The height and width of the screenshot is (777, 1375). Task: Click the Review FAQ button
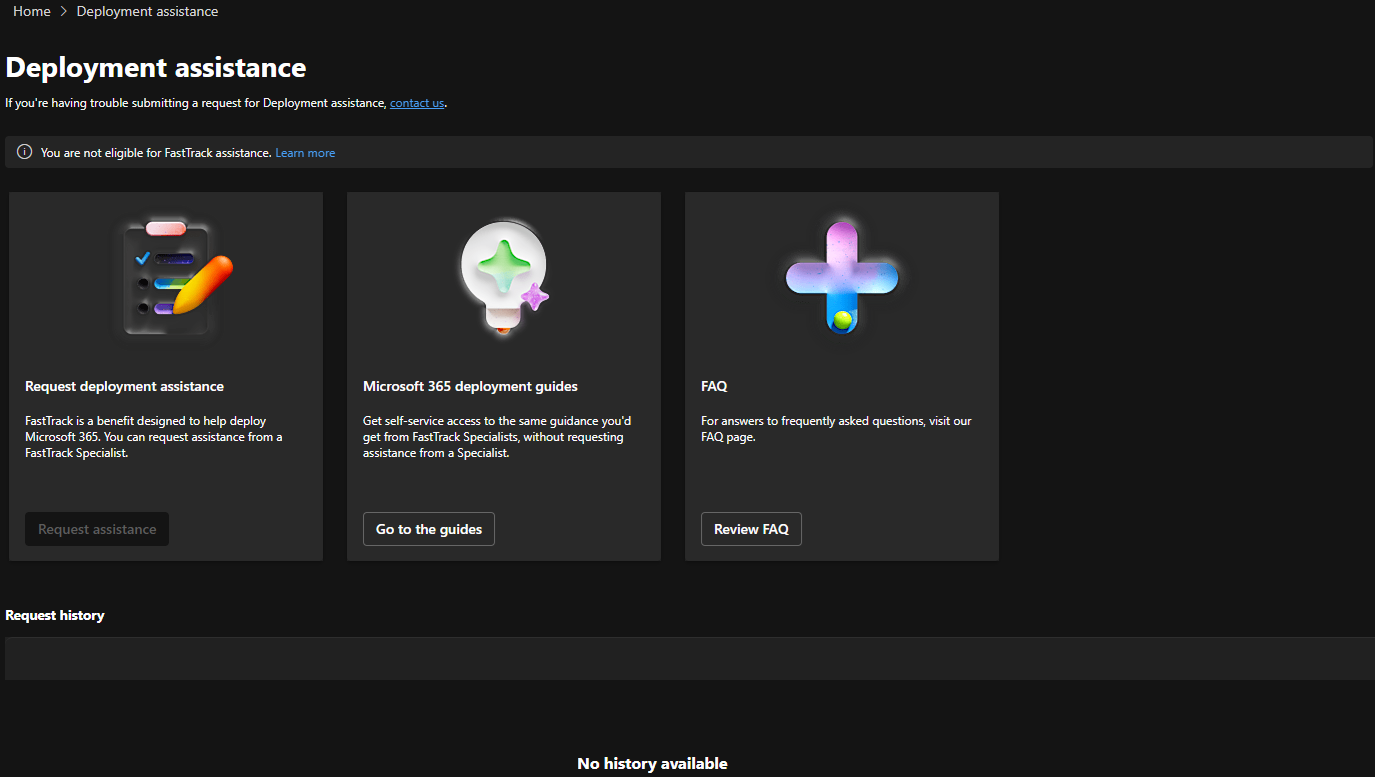click(751, 529)
